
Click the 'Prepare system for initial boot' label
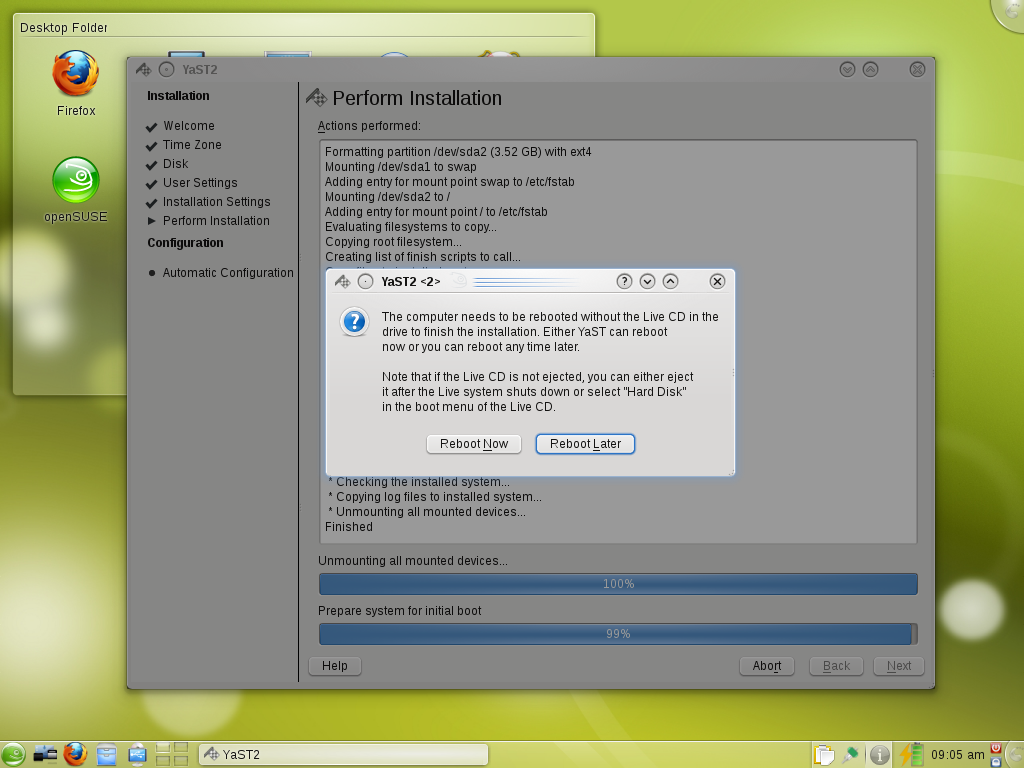tap(399, 611)
